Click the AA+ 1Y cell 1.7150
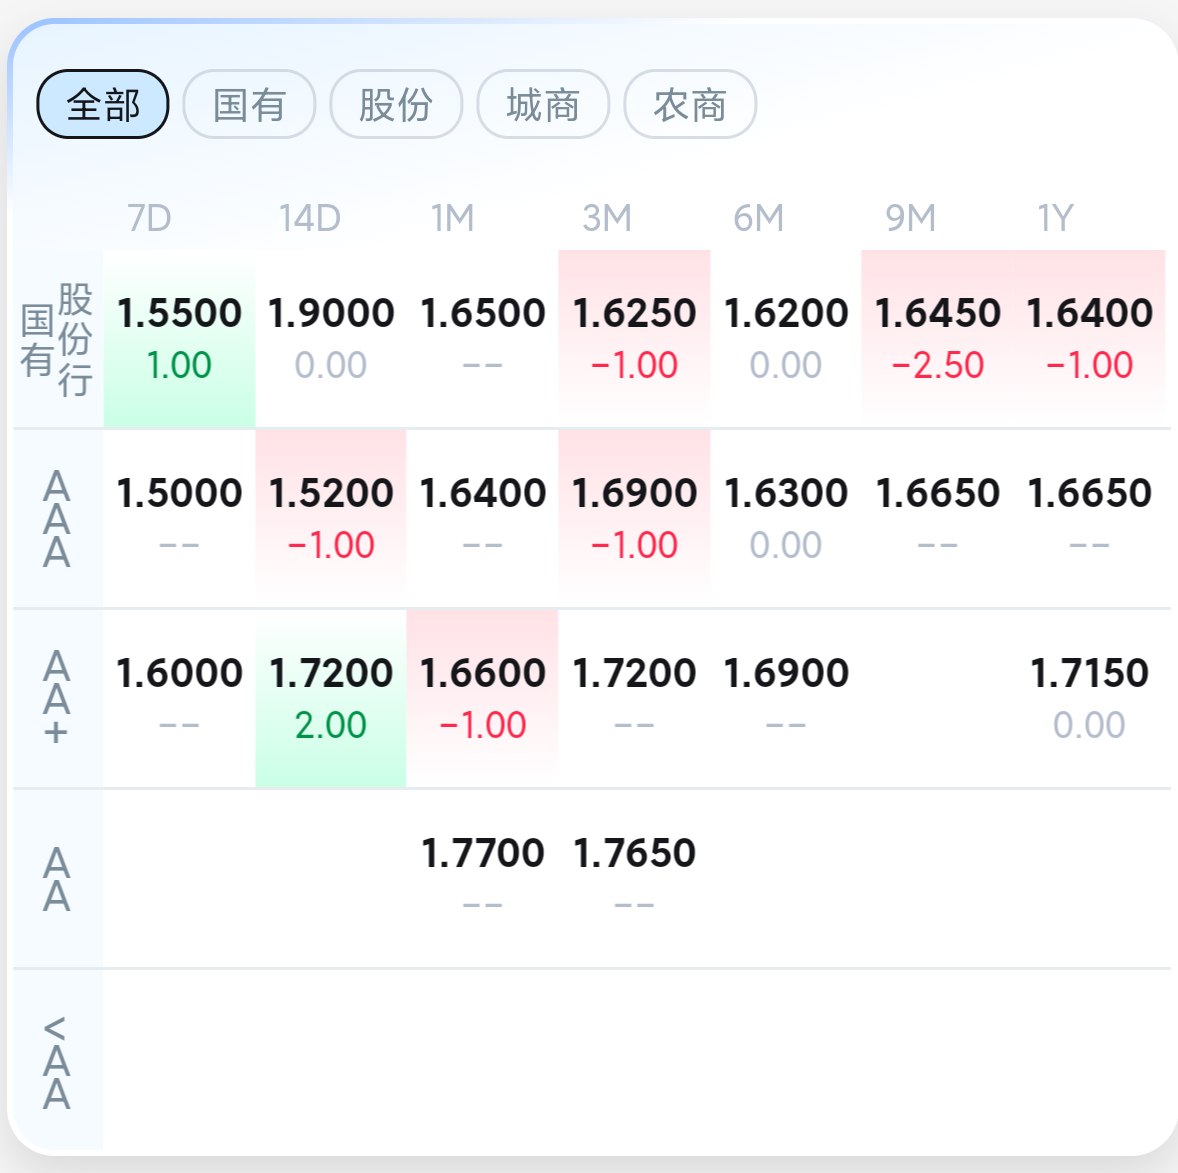1178x1173 pixels. pos(1089,699)
